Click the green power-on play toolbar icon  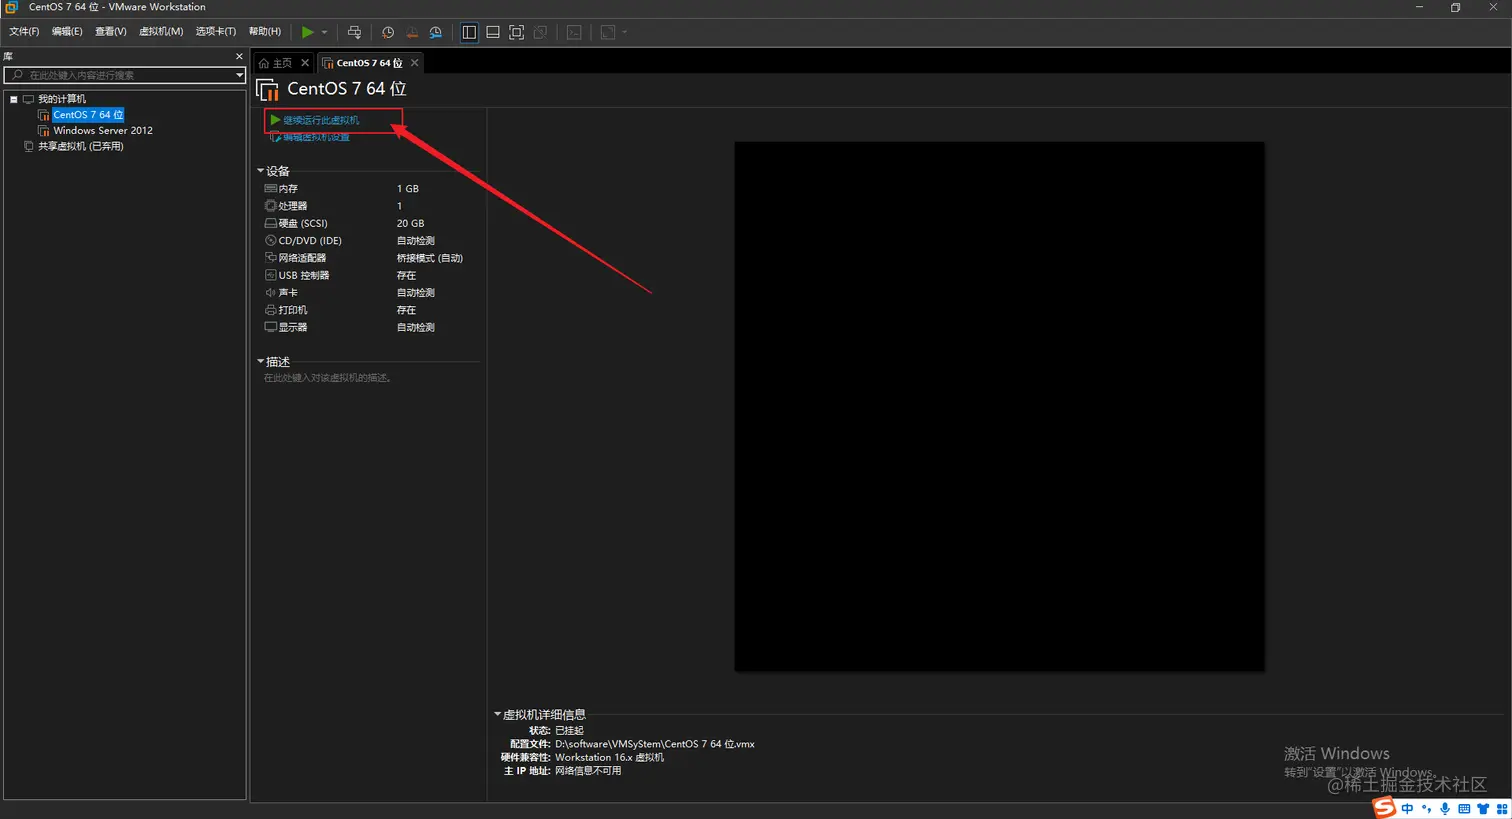pyautogui.click(x=308, y=32)
